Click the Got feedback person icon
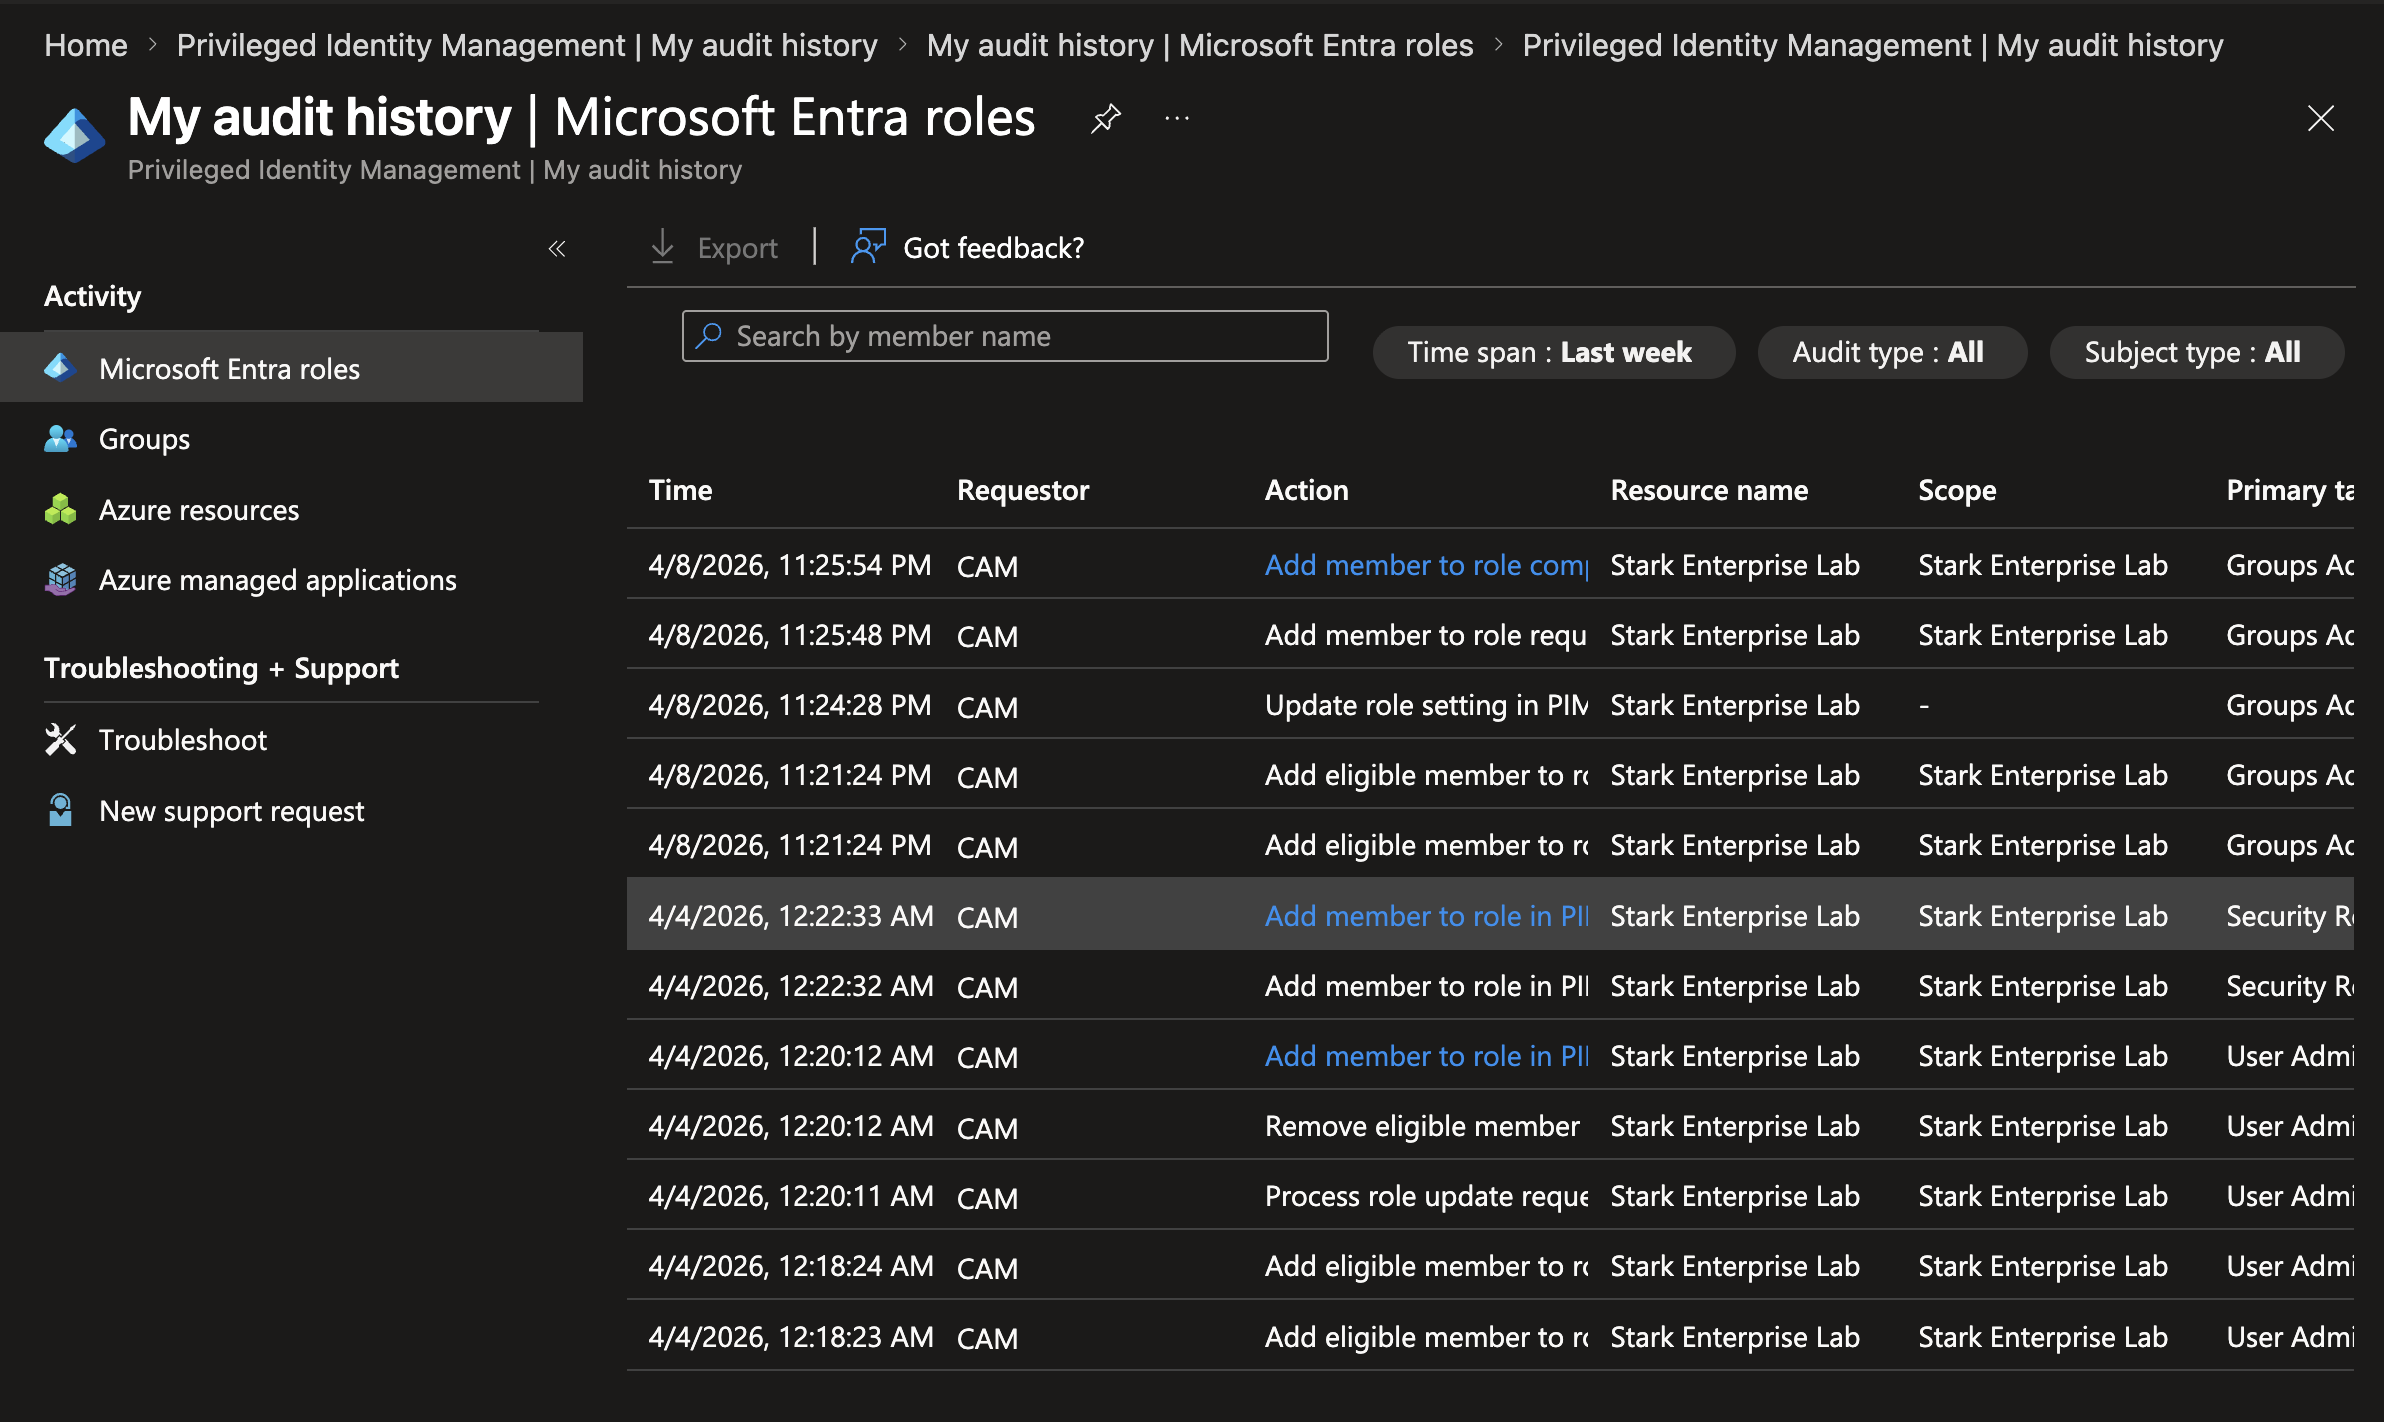2384x1422 pixels. tap(867, 247)
